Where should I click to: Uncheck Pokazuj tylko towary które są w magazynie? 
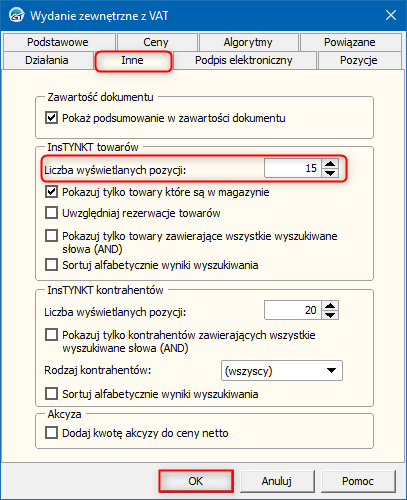click(51, 192)
